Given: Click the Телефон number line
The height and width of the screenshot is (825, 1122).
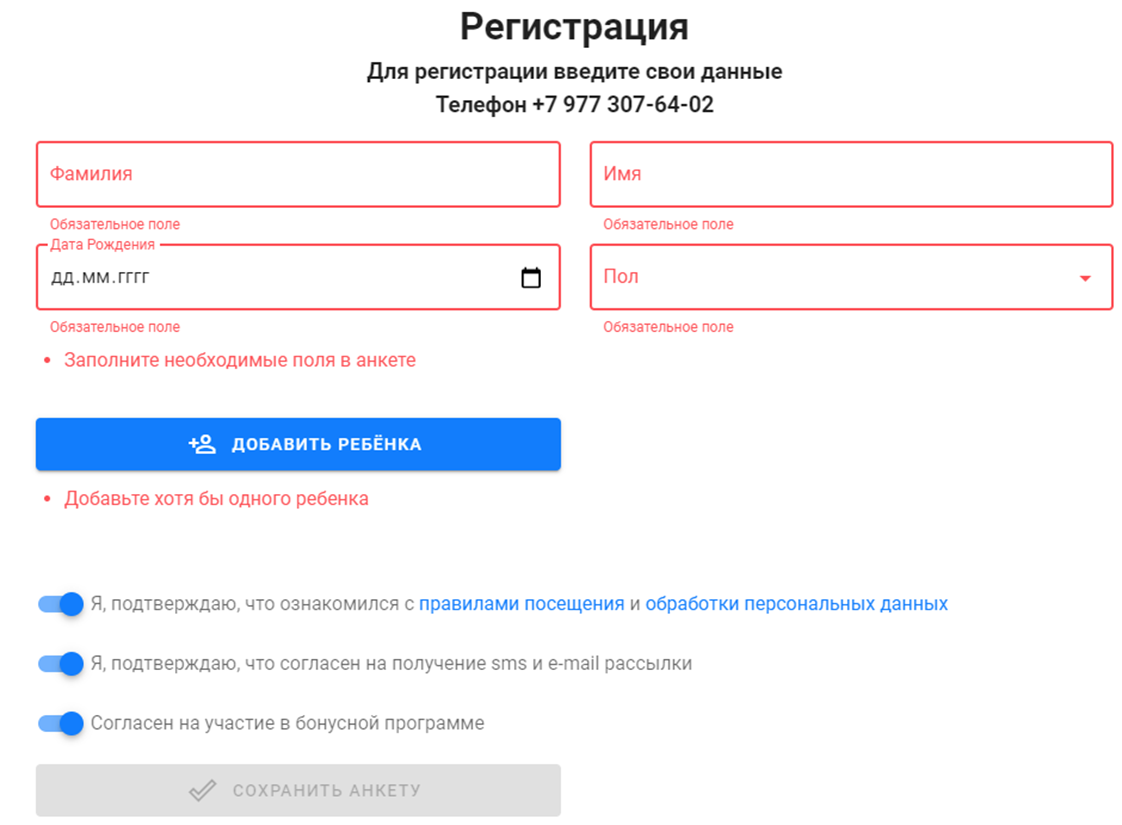Looking at the screenshot, I should pos(575,104).
